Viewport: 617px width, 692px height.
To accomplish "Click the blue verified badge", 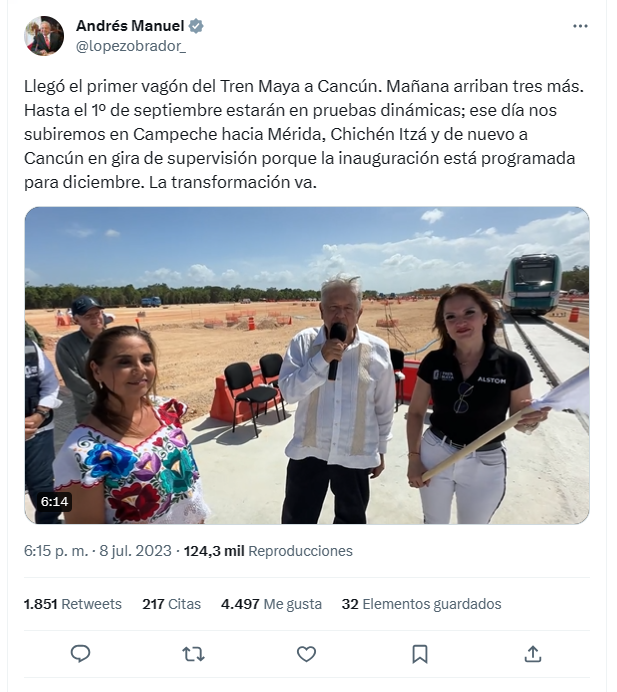I will click(196, 26).
